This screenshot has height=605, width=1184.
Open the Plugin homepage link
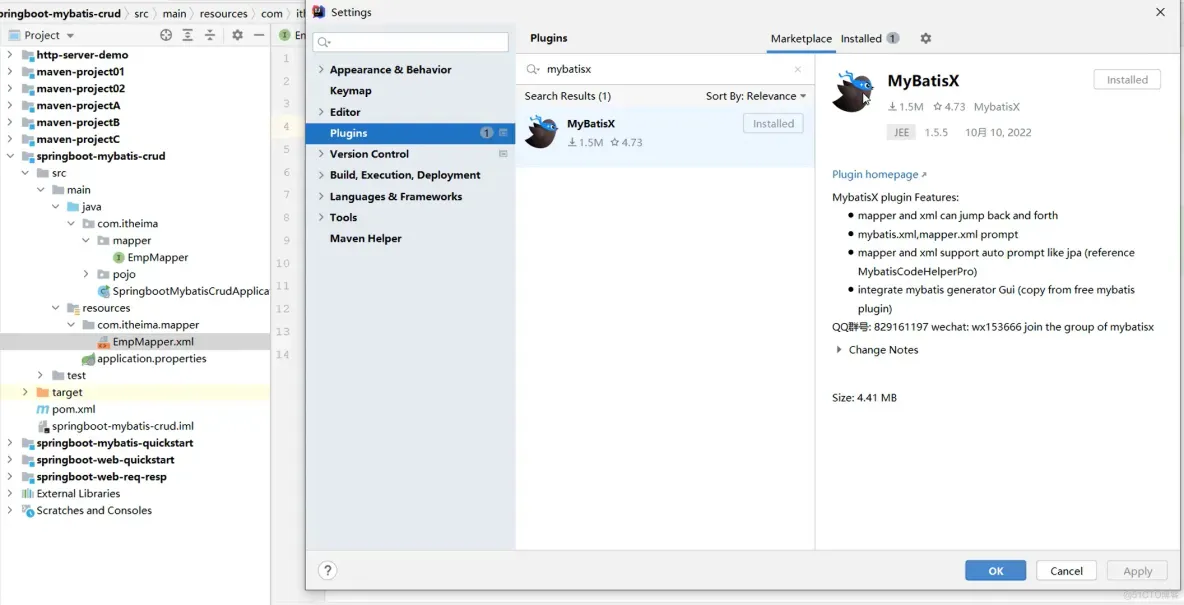(879, 174)
